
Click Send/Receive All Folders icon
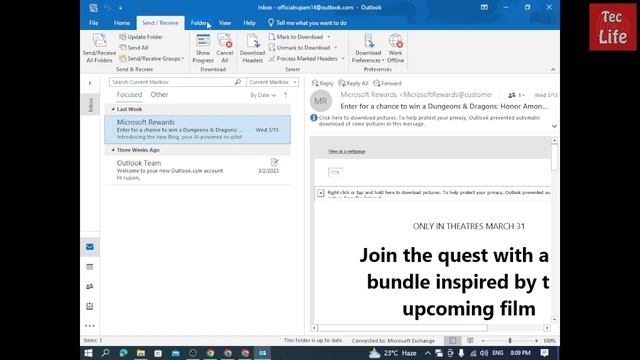pyautogui.click(x=99, y=48)
